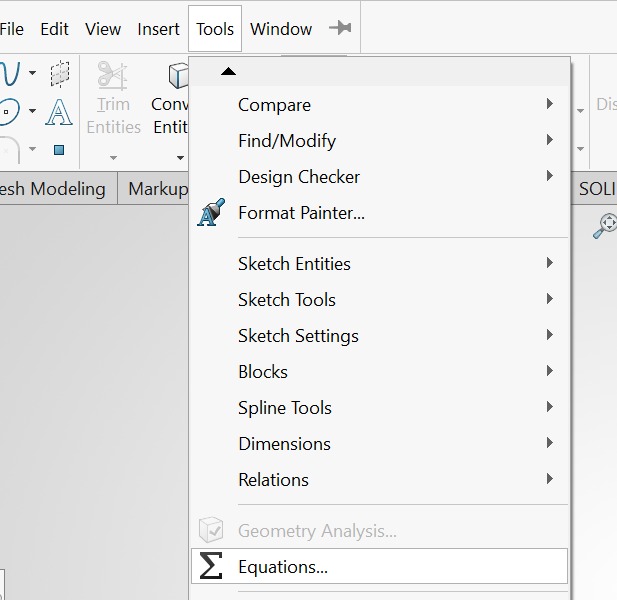617x600 pixels.
Task: Click the Geometry Analysis menu entry
Action: click(x=379, y=531)
